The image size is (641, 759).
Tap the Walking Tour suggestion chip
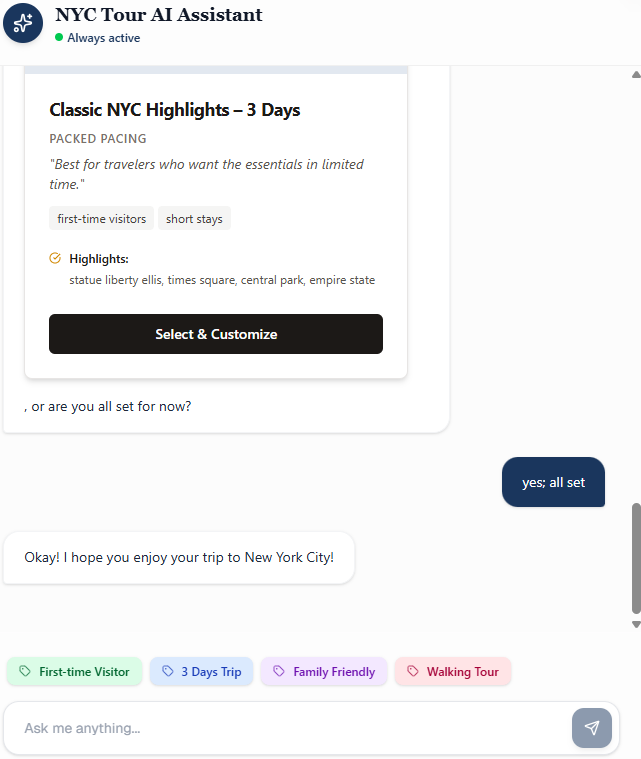click(x=453, y=672)
